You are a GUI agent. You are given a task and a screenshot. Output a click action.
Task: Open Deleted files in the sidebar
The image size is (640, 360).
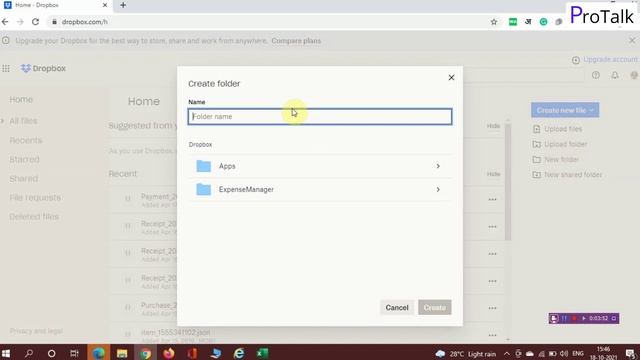tap(34, 217)
